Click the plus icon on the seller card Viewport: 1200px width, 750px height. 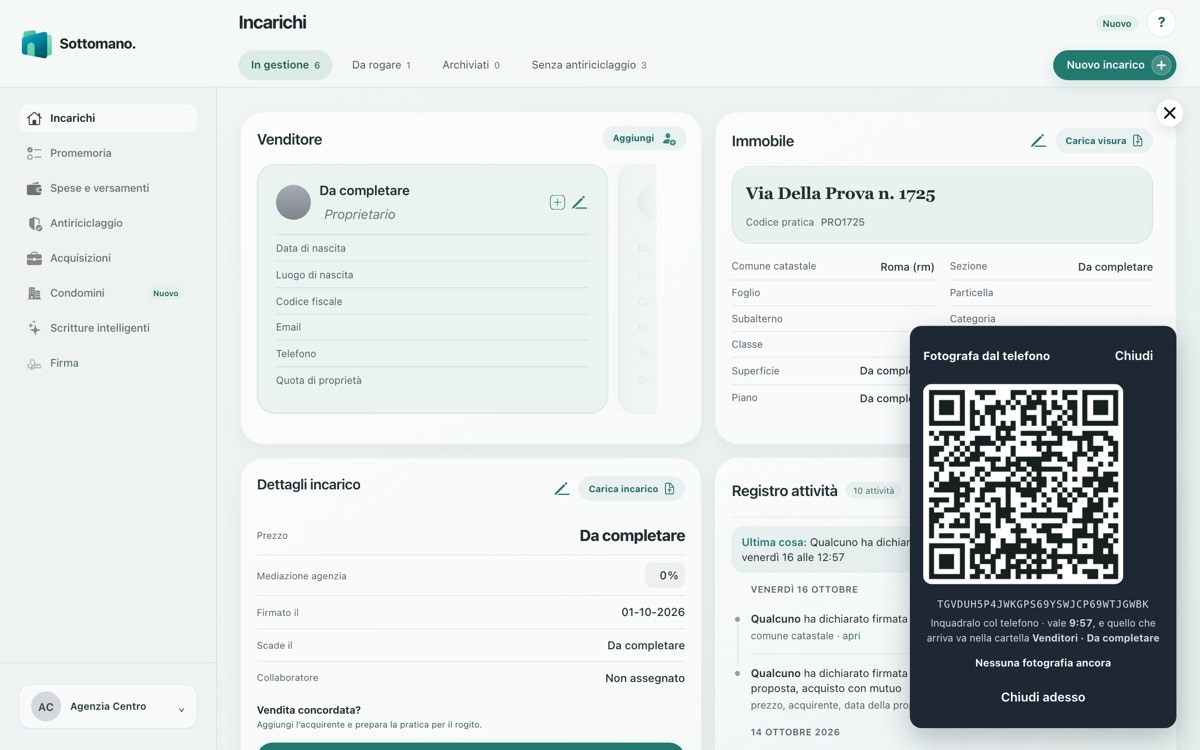pyautogui.click(x=557, y=202)
